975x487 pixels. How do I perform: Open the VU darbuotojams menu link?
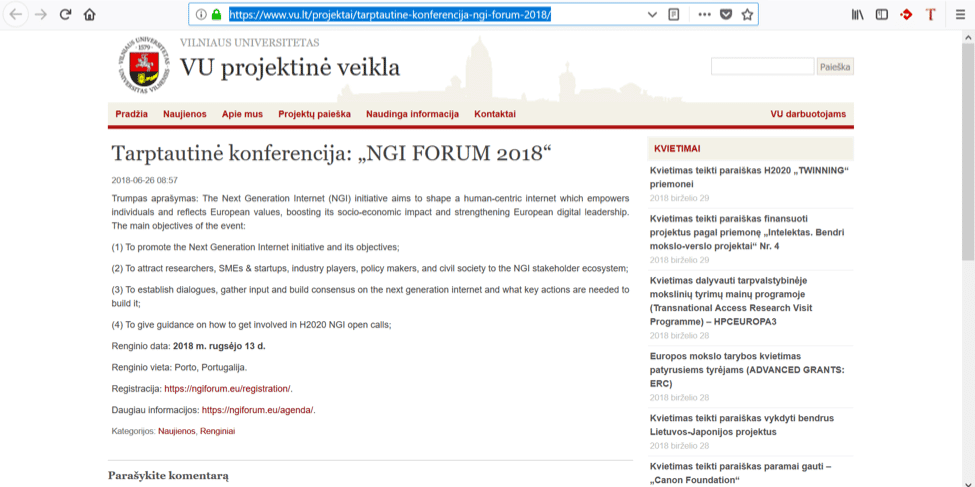808,114
